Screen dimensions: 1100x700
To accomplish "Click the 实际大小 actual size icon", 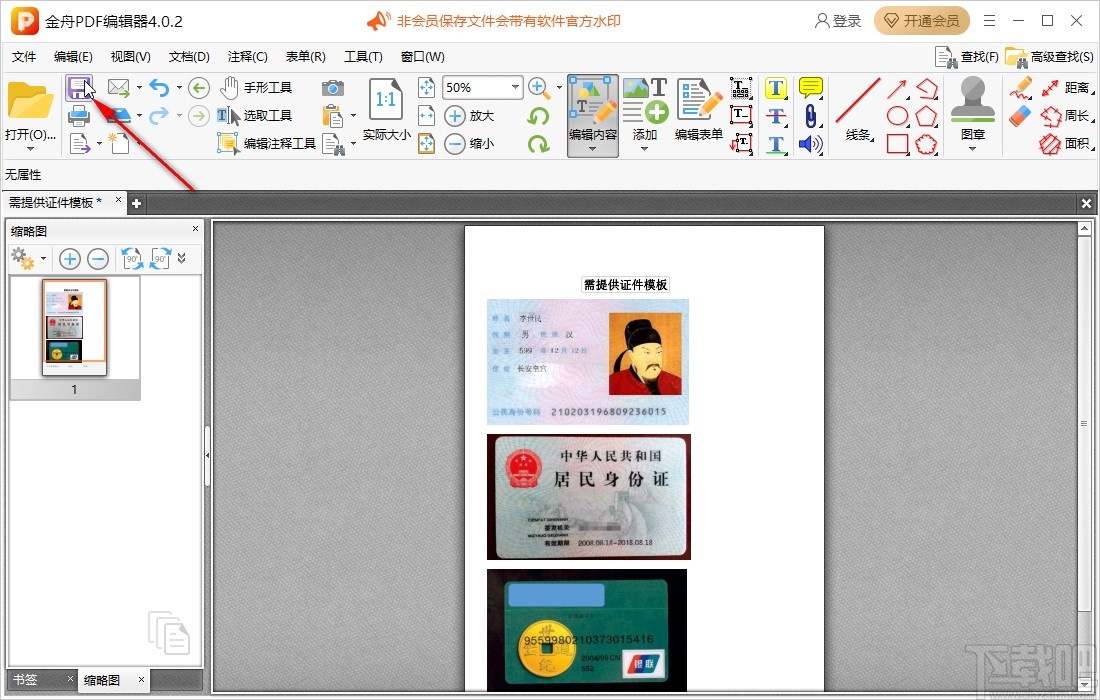I will [385, 100].
